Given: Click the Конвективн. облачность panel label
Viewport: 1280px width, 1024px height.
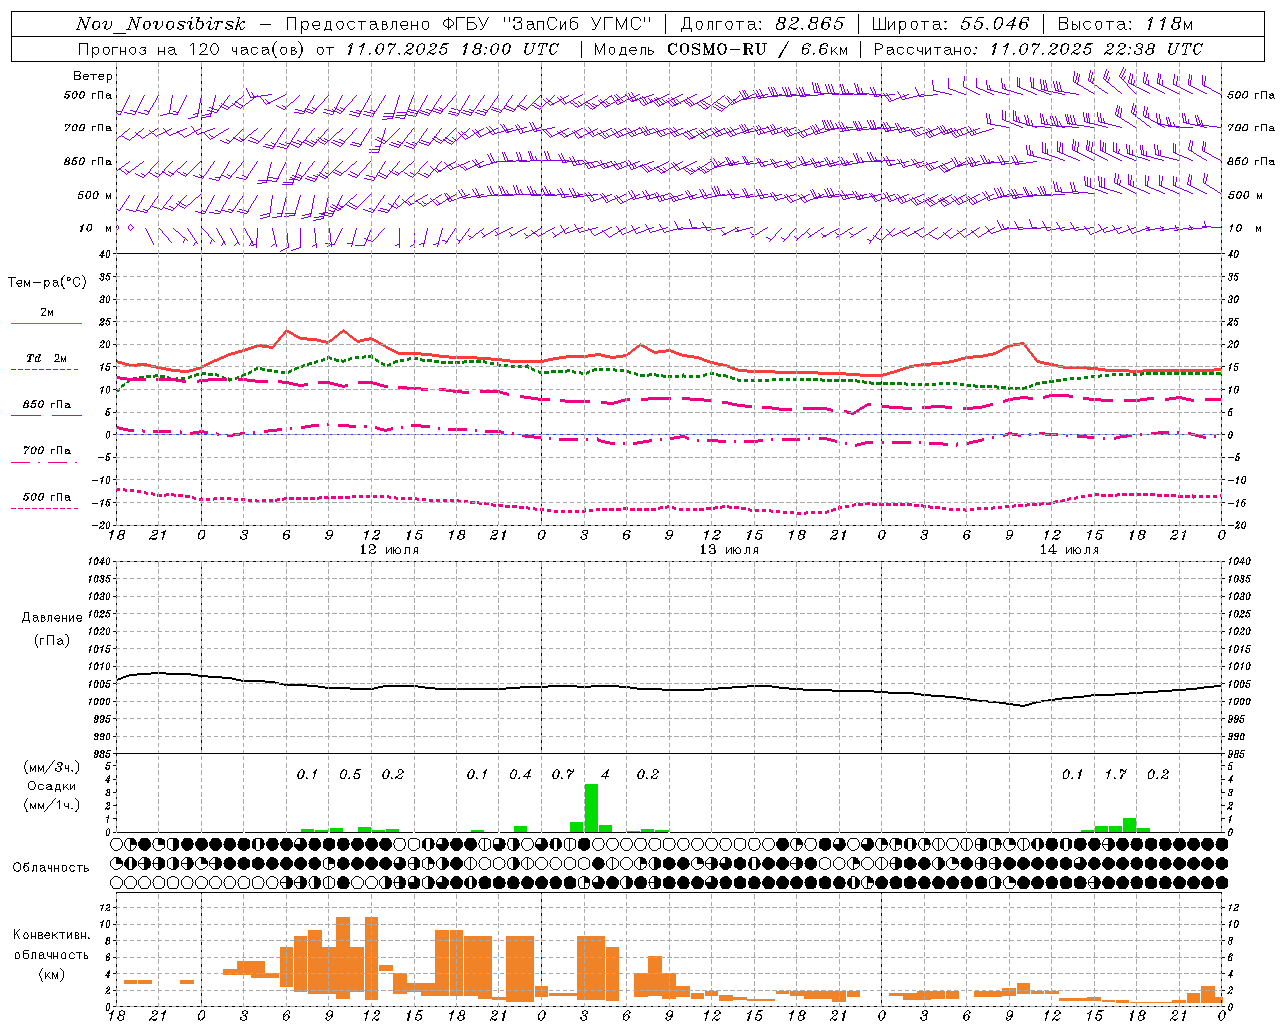Looking at the screenshot, I should point(51,945).
